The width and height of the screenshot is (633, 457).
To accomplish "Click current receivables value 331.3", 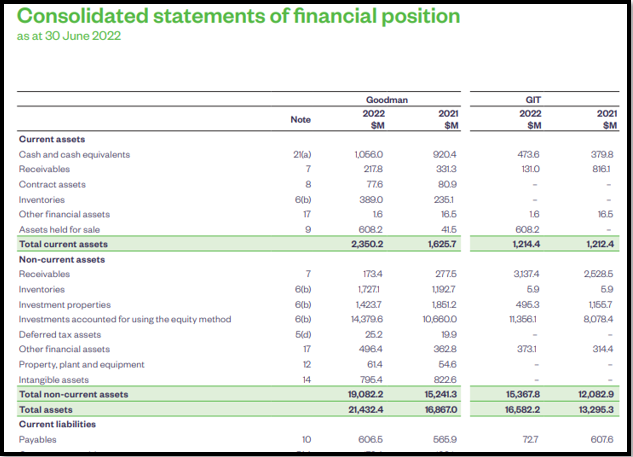I will coord(446,169).
